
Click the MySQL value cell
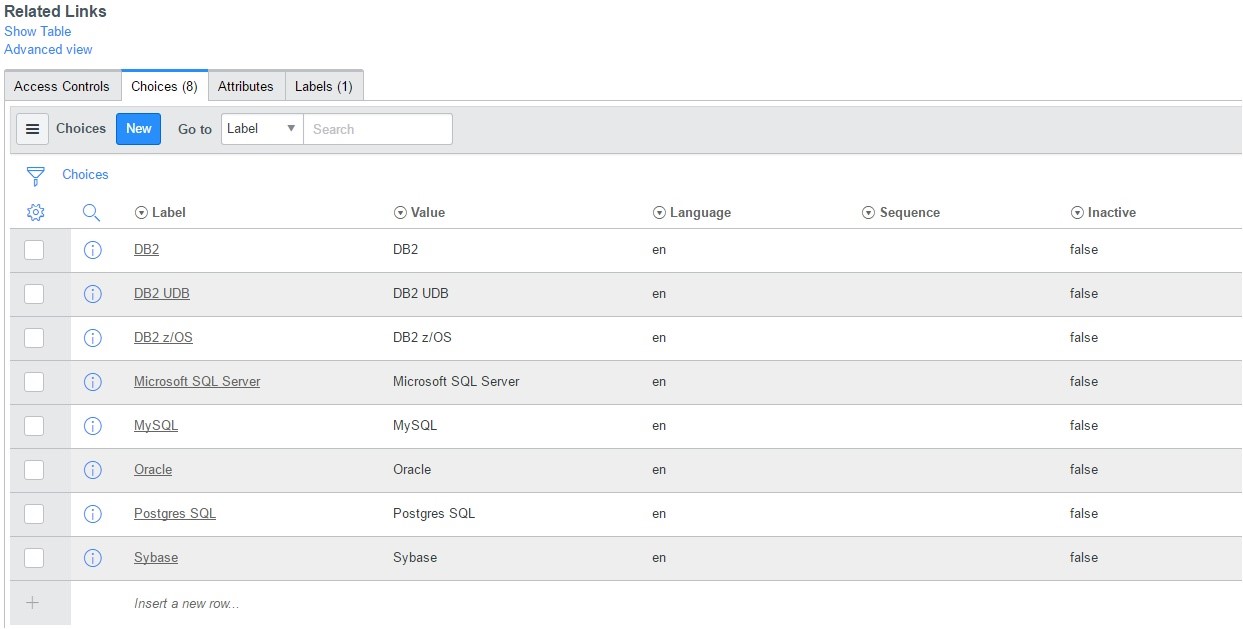click(415, 425)
